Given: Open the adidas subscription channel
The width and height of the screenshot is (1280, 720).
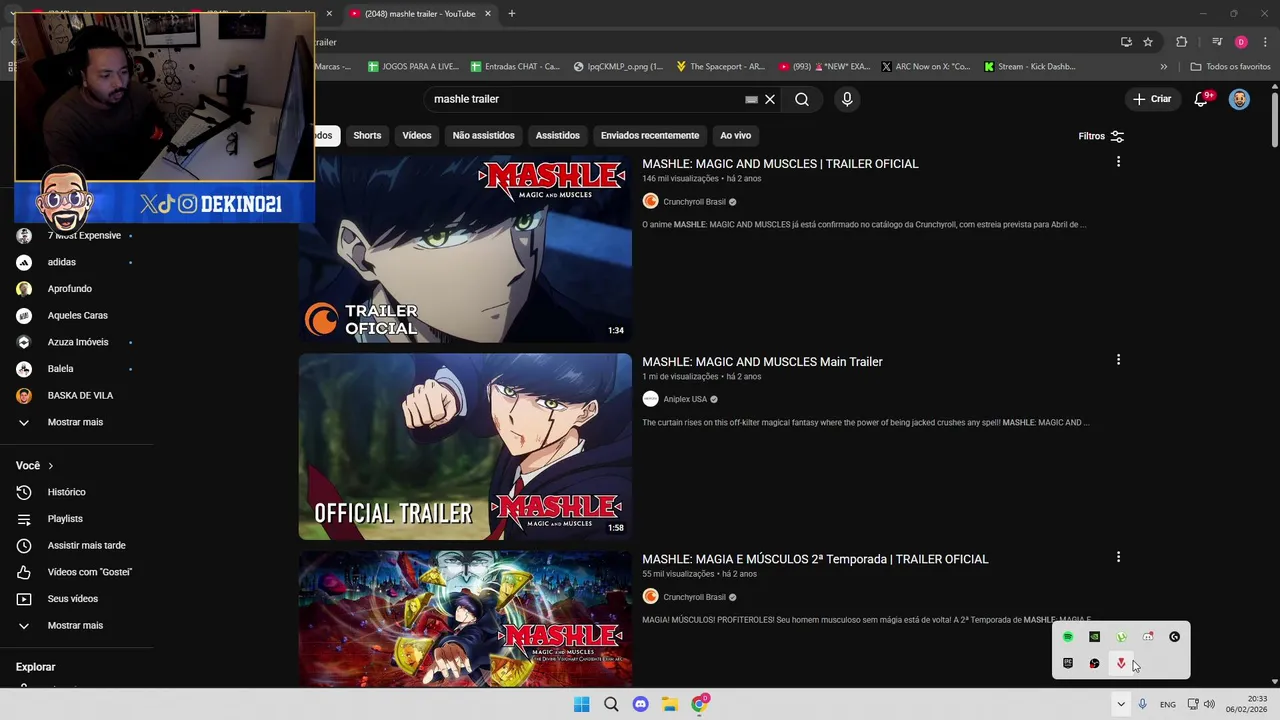Looking at the screenshot, I should pos(62,262).
